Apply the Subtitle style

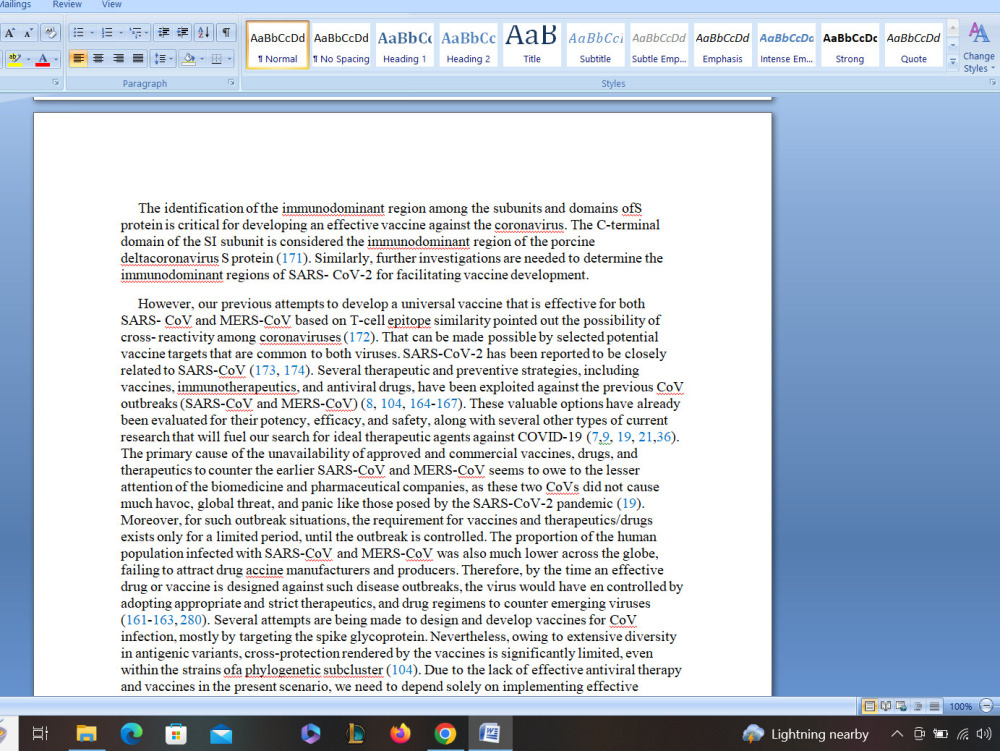click(x=595, y=44)
